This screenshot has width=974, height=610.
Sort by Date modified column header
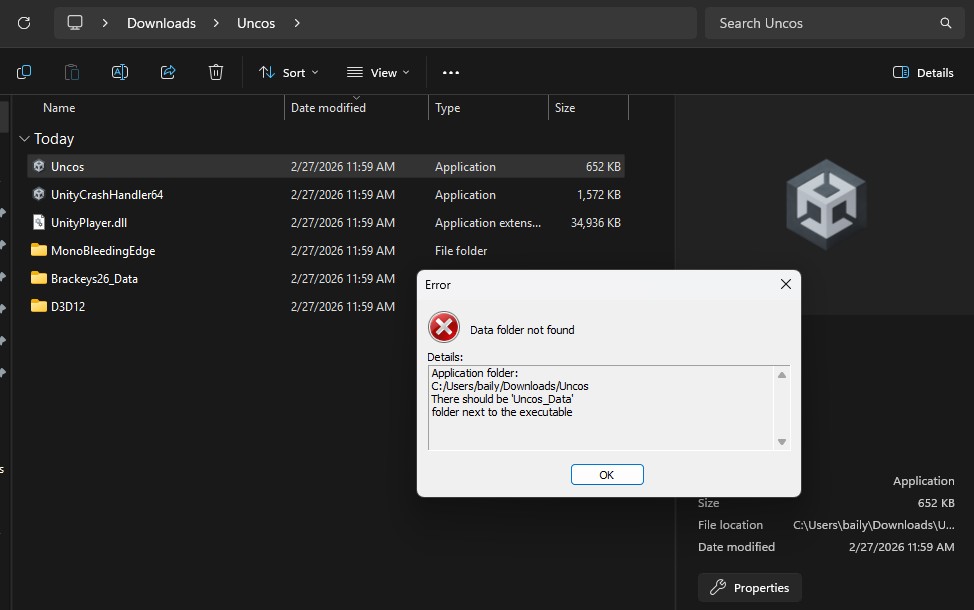click(x=328, y=108)
